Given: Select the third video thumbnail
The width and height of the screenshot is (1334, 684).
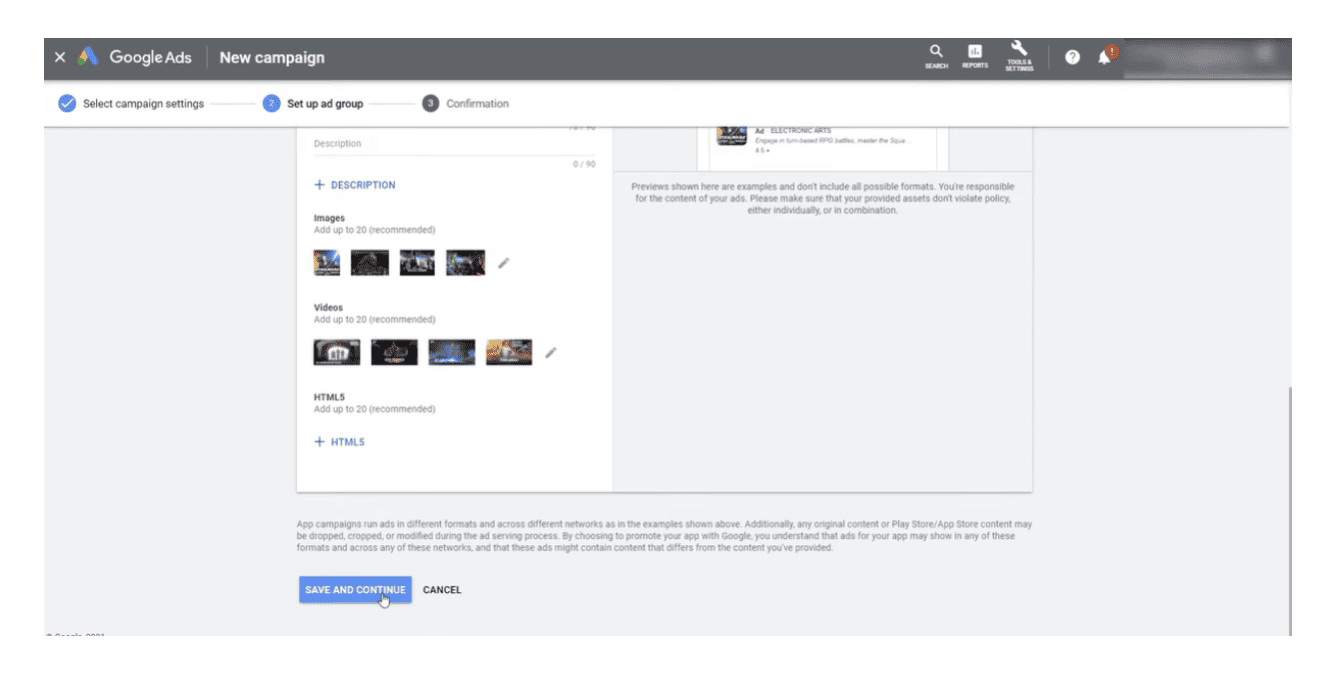Looking at the screenshot, I should pyautogui.click(x=452, y=352).
